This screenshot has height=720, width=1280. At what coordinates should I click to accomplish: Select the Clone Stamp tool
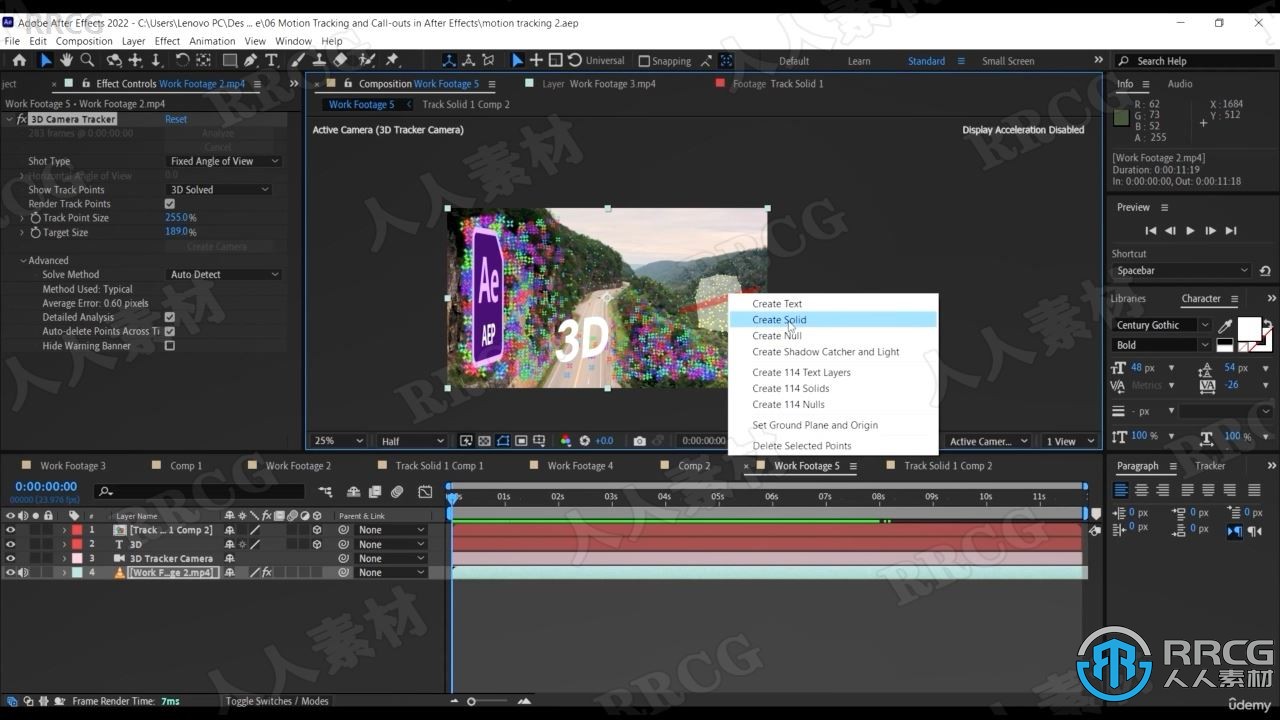[x=319, y=60]
